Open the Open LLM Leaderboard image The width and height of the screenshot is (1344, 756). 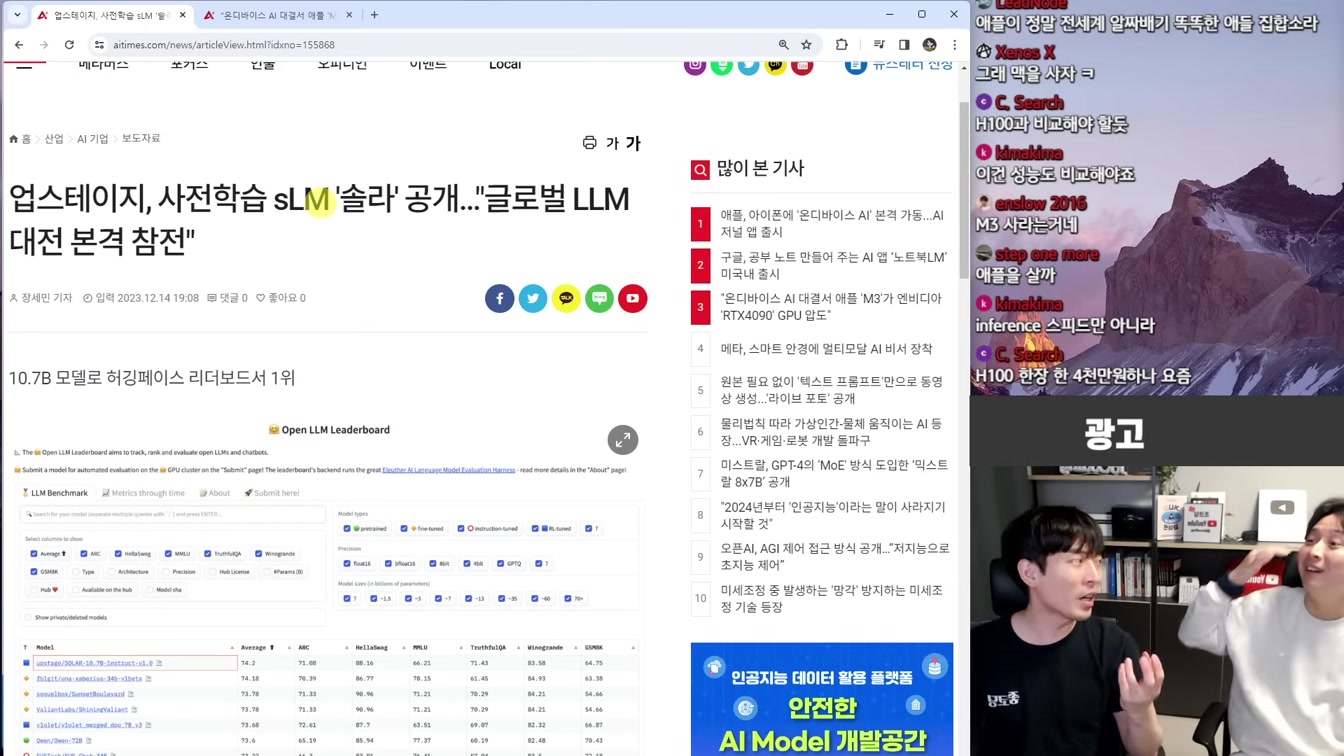pyautogui.click(x=328, y=585)
